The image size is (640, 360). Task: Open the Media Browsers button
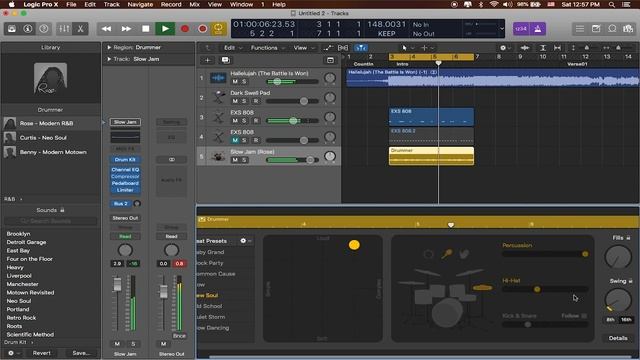coord(628,29)
